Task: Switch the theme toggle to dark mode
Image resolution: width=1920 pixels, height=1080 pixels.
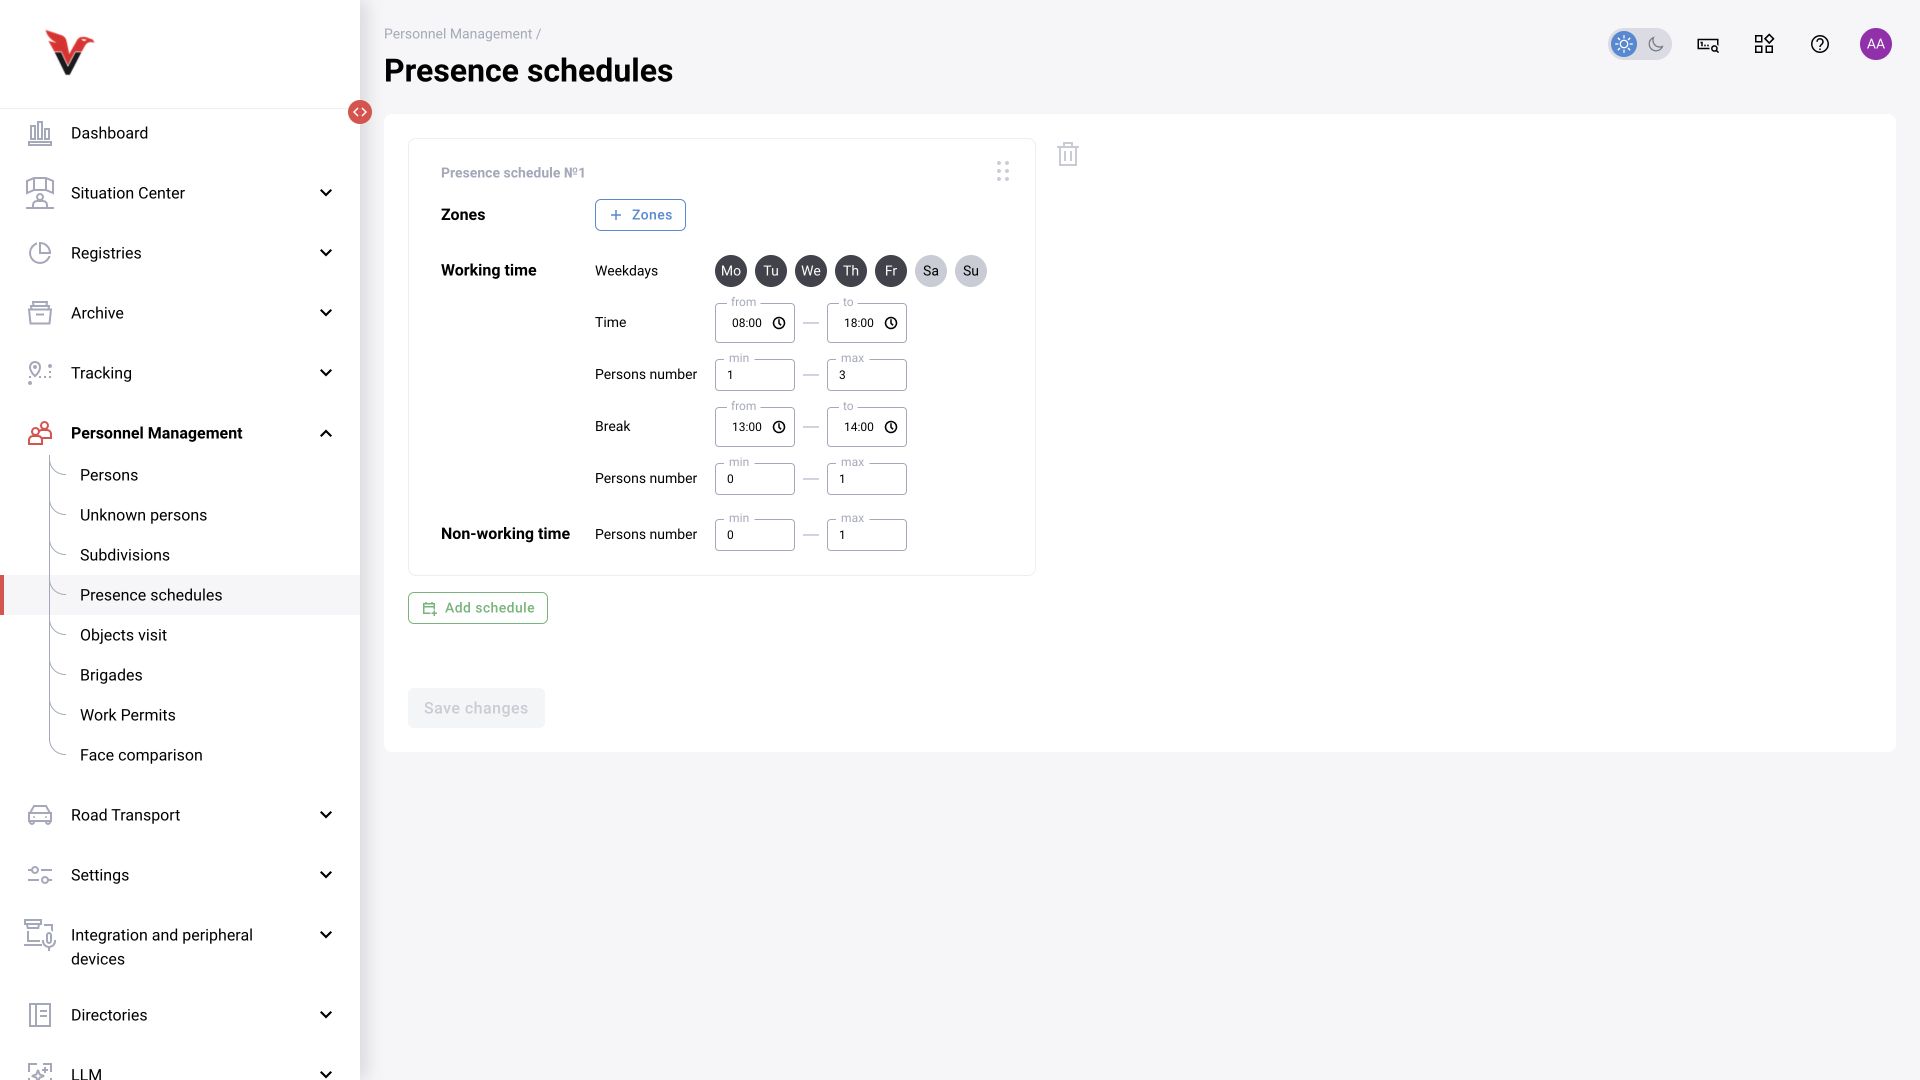Action: [x=1656, y=44]
